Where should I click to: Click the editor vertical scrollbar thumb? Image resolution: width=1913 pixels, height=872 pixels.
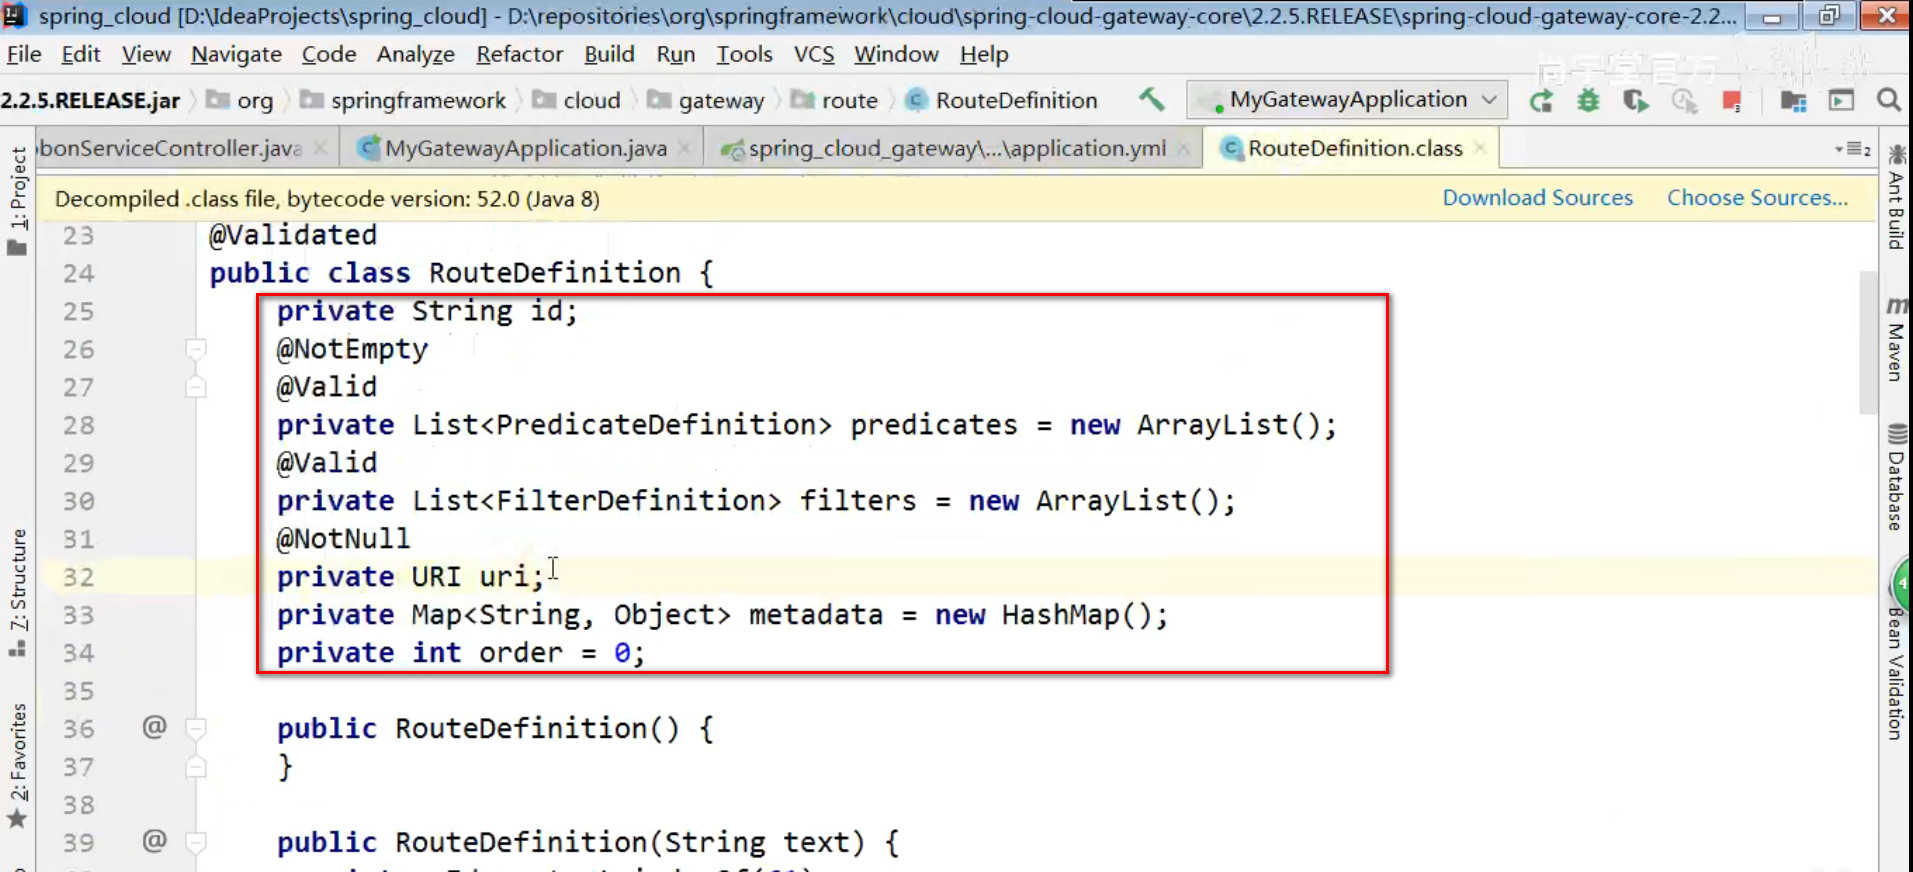(1868, 342)
